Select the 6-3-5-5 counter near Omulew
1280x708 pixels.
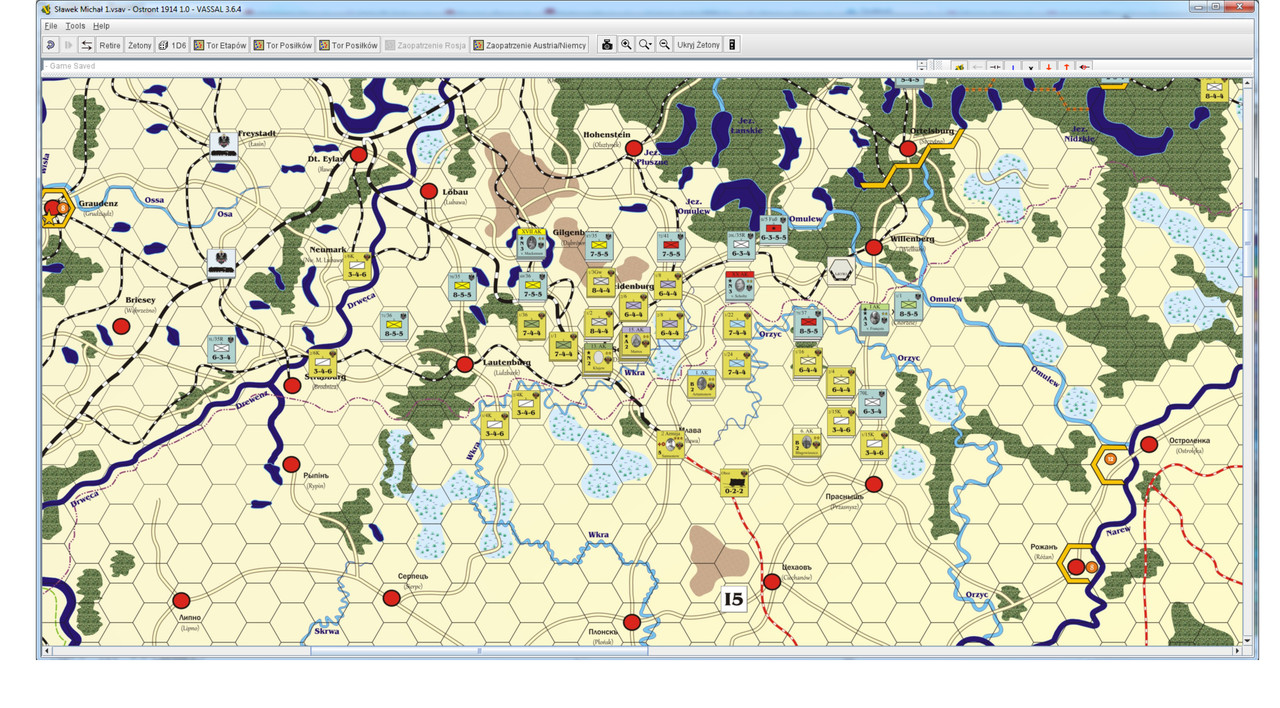(x=773, y=229)
